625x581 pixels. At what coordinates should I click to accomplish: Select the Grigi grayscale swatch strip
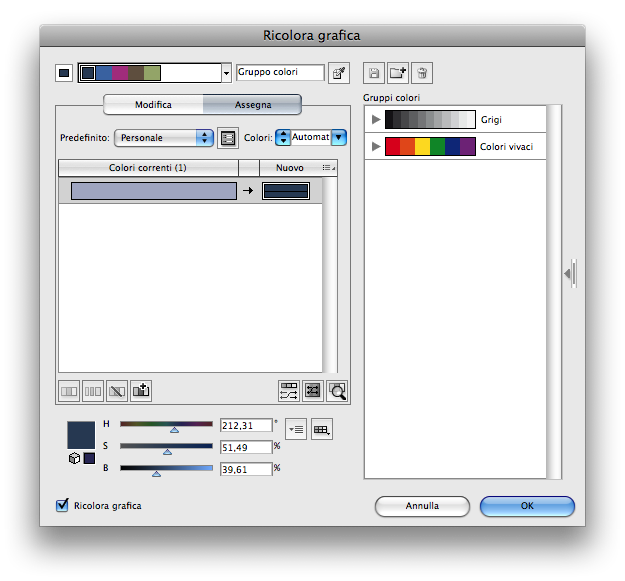point(430,120)
